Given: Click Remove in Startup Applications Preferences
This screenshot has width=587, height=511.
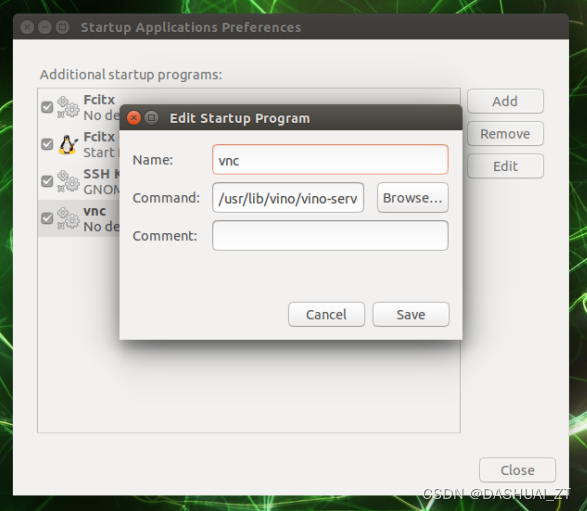Looking at the screenshot, I should [x=505, y=134].
